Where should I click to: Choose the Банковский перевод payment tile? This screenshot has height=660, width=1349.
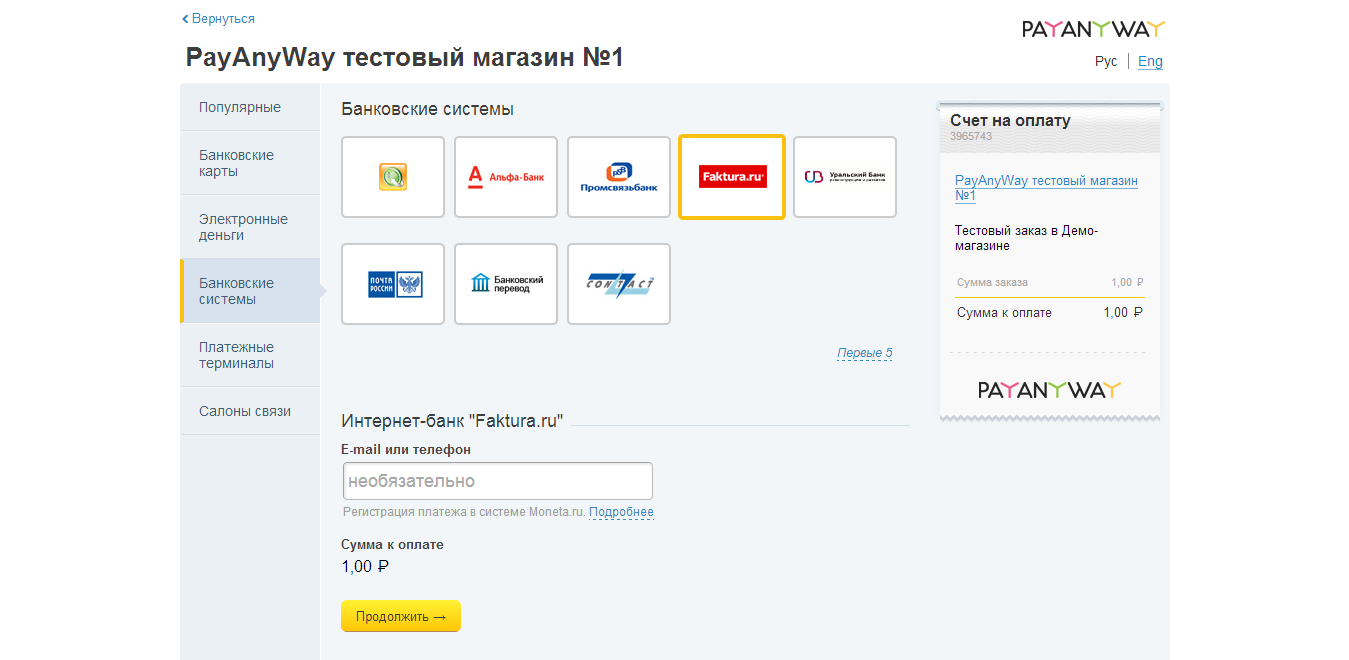506,284
